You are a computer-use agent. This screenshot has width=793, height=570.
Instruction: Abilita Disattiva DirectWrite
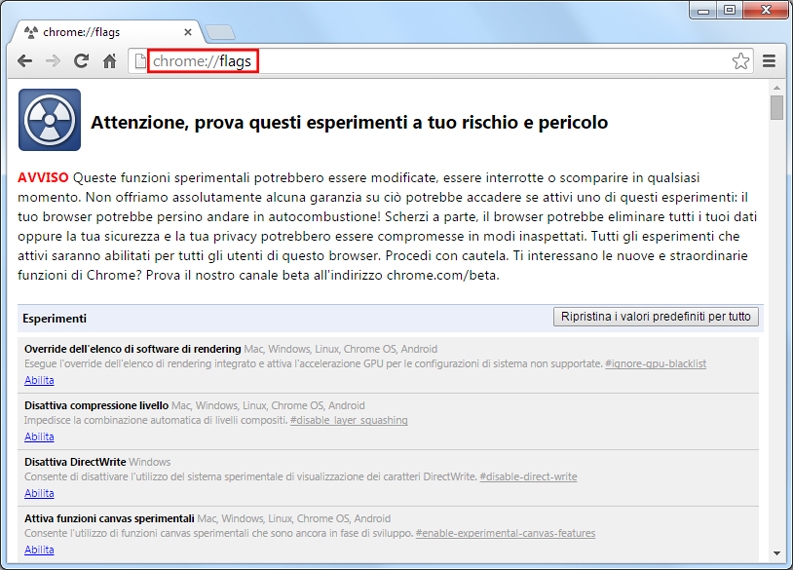point(39,494)
